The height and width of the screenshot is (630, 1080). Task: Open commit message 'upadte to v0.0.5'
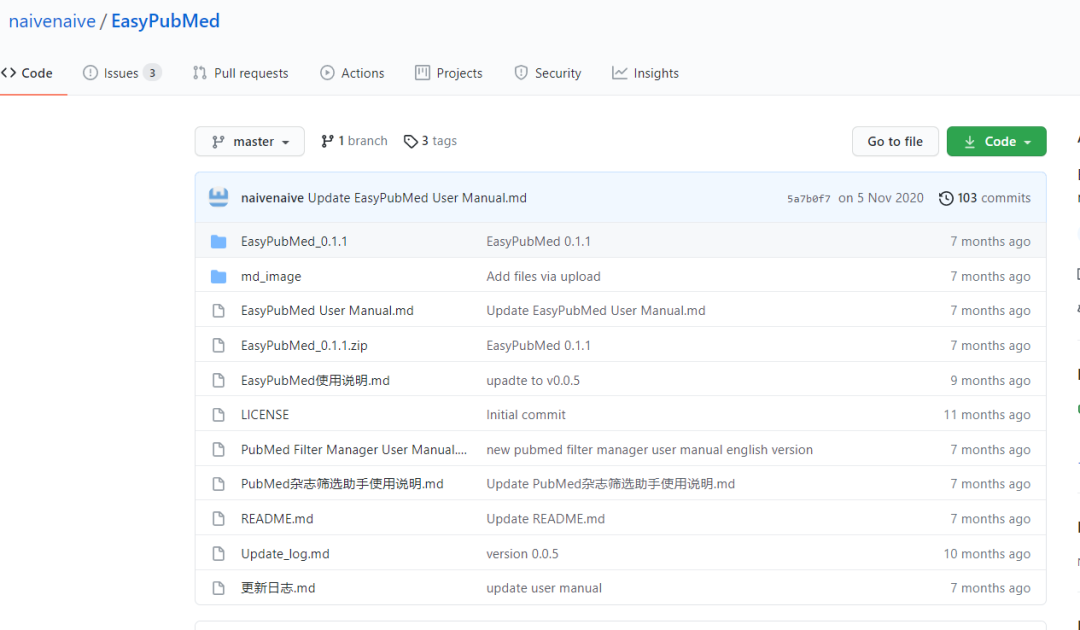point(532,380)
